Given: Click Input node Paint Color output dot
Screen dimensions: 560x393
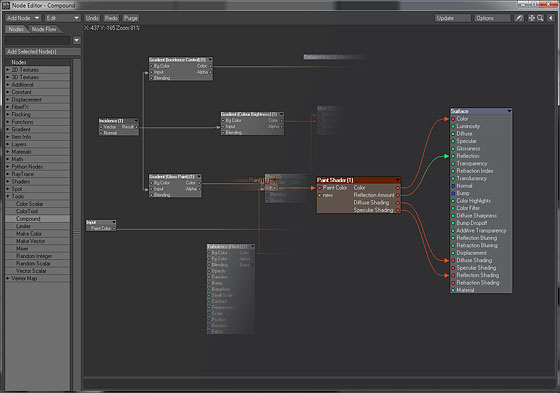Looking at the screenshot, I should pos(114,228).
